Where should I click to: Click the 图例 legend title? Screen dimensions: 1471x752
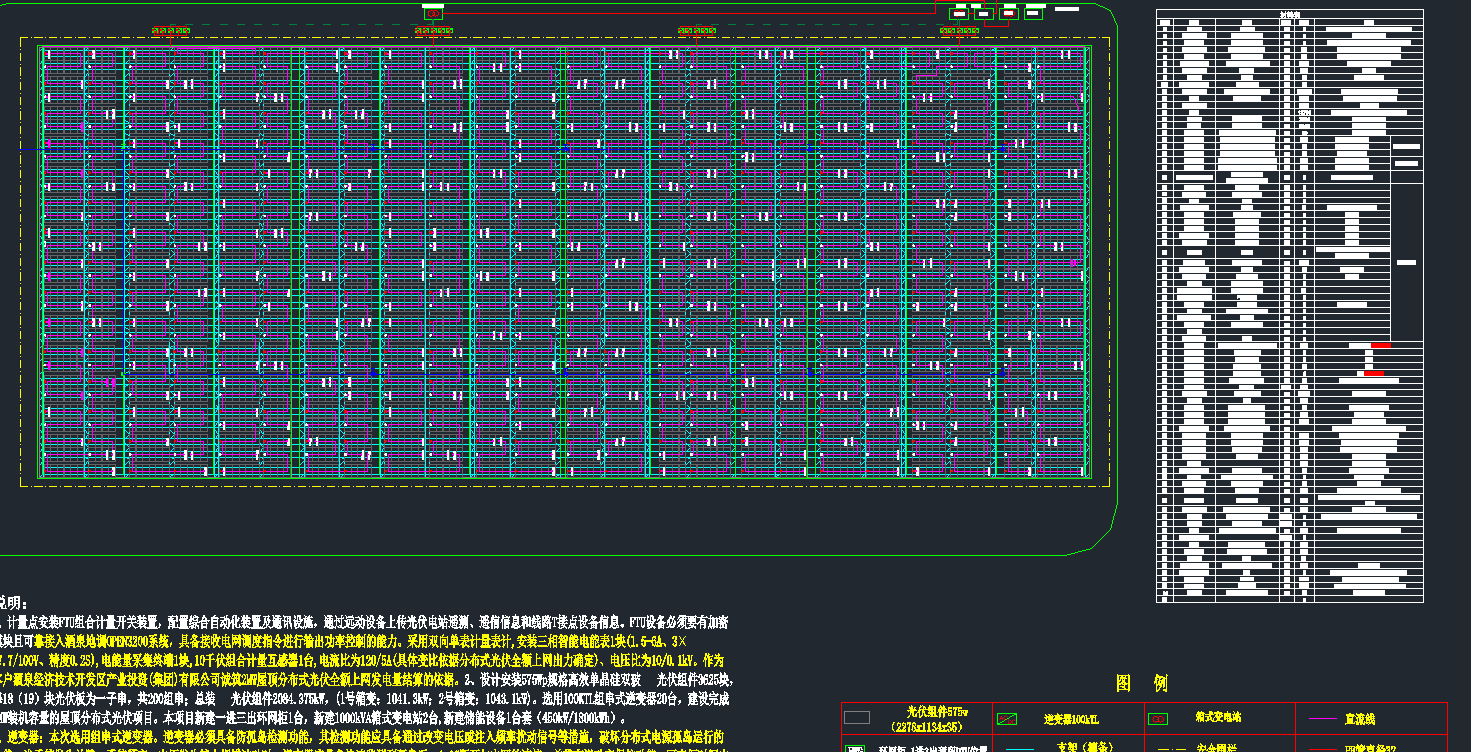1141,684
